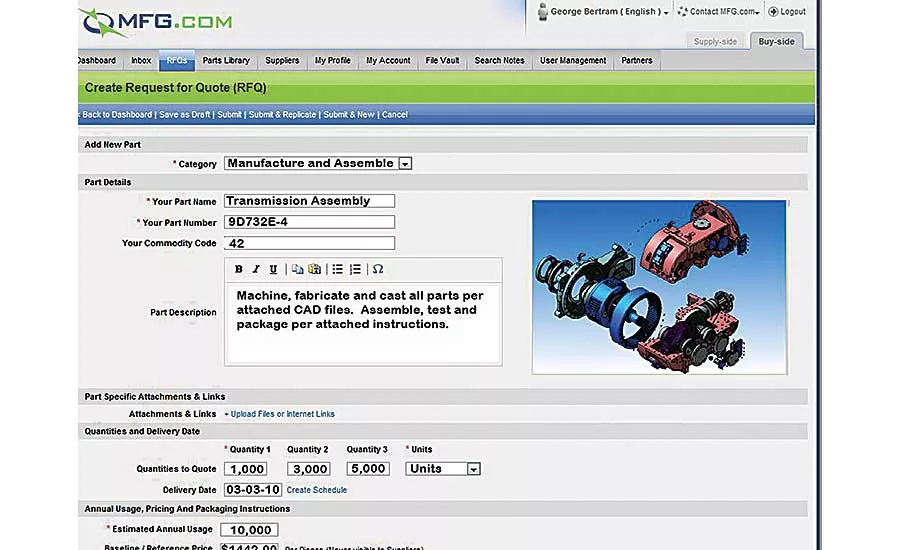The width and height of the screenshot is (900, 550).
Task: Open the Parts Library tab
Action: point(226,60)
